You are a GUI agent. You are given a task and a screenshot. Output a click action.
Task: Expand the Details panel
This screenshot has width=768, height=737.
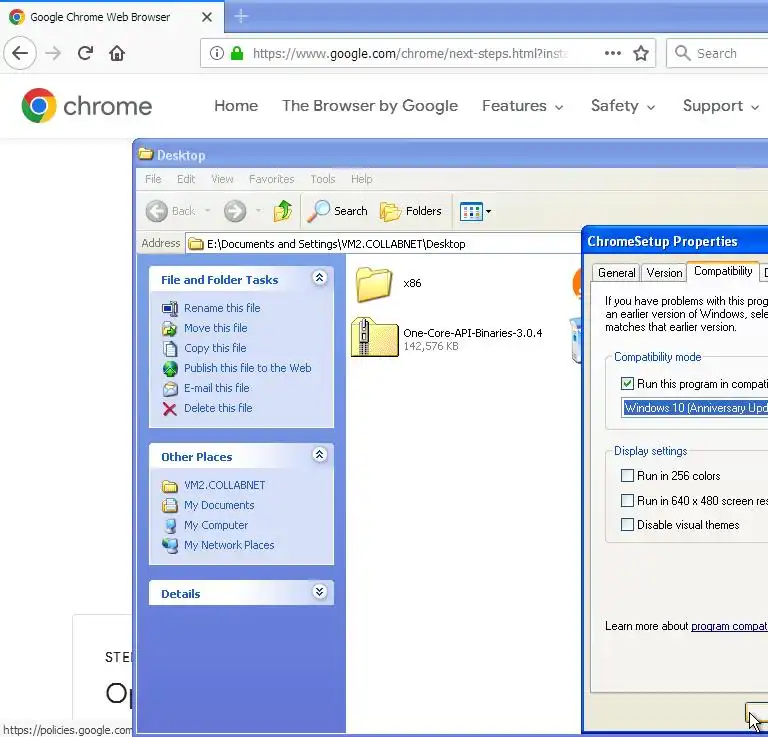(319, 592)
